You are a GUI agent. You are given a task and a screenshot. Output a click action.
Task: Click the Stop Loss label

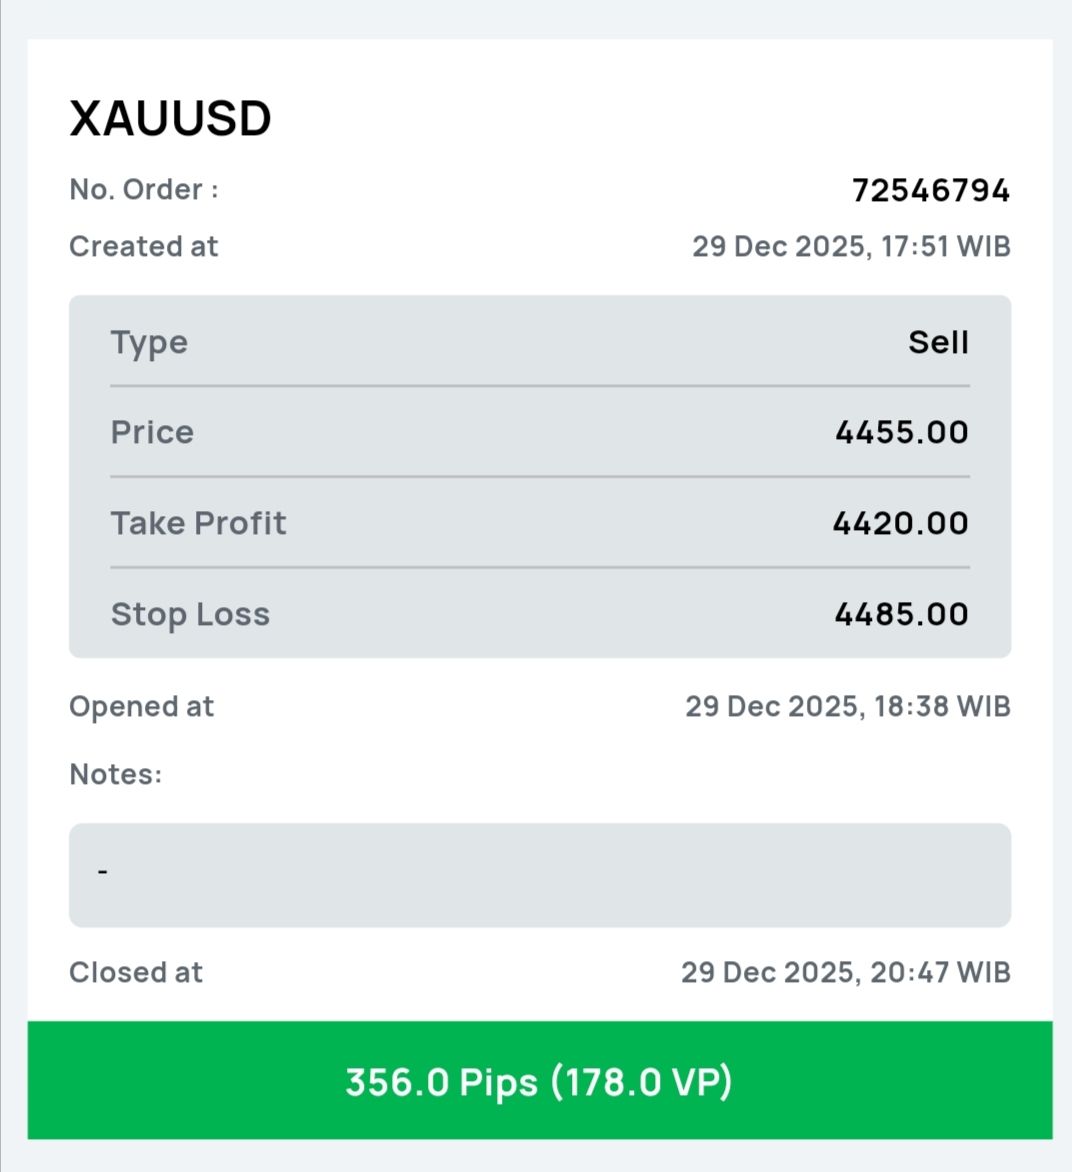coord(190,614)
